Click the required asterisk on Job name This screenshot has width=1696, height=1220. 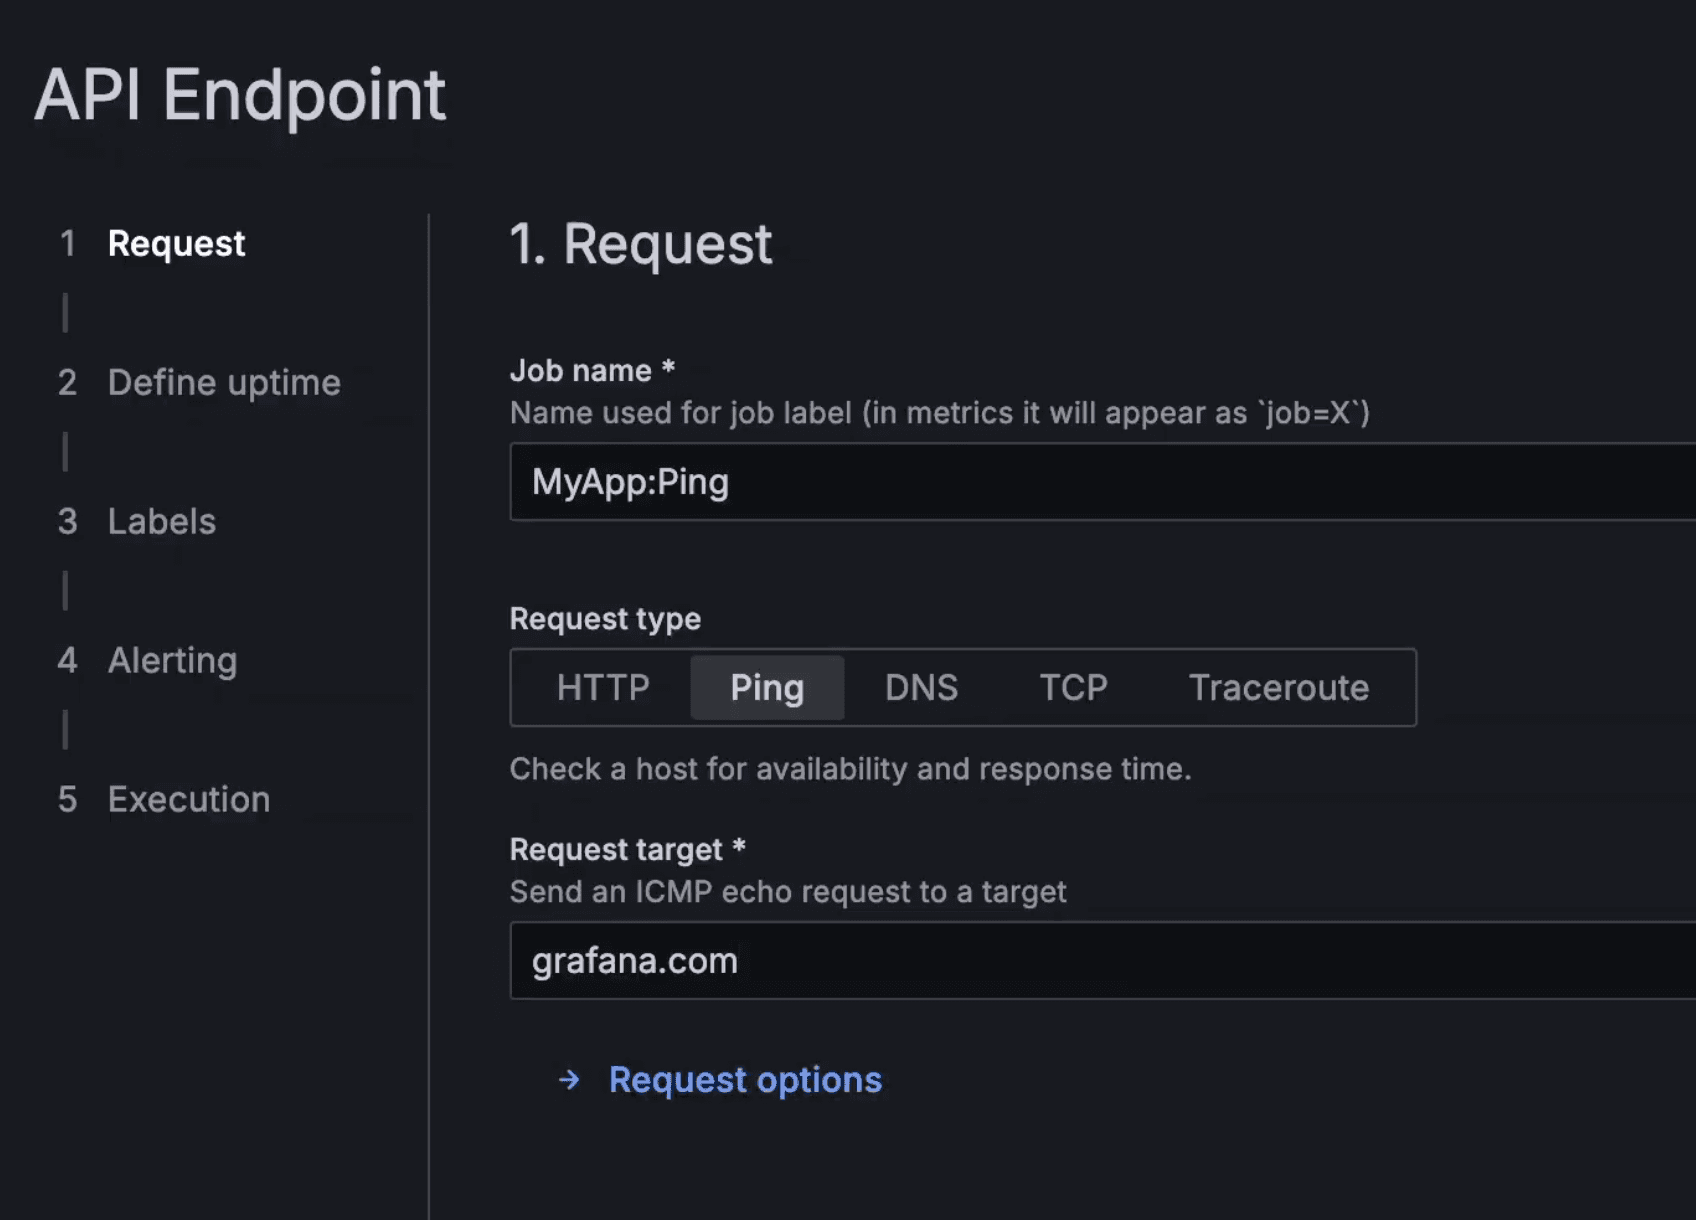coord(668,368)
